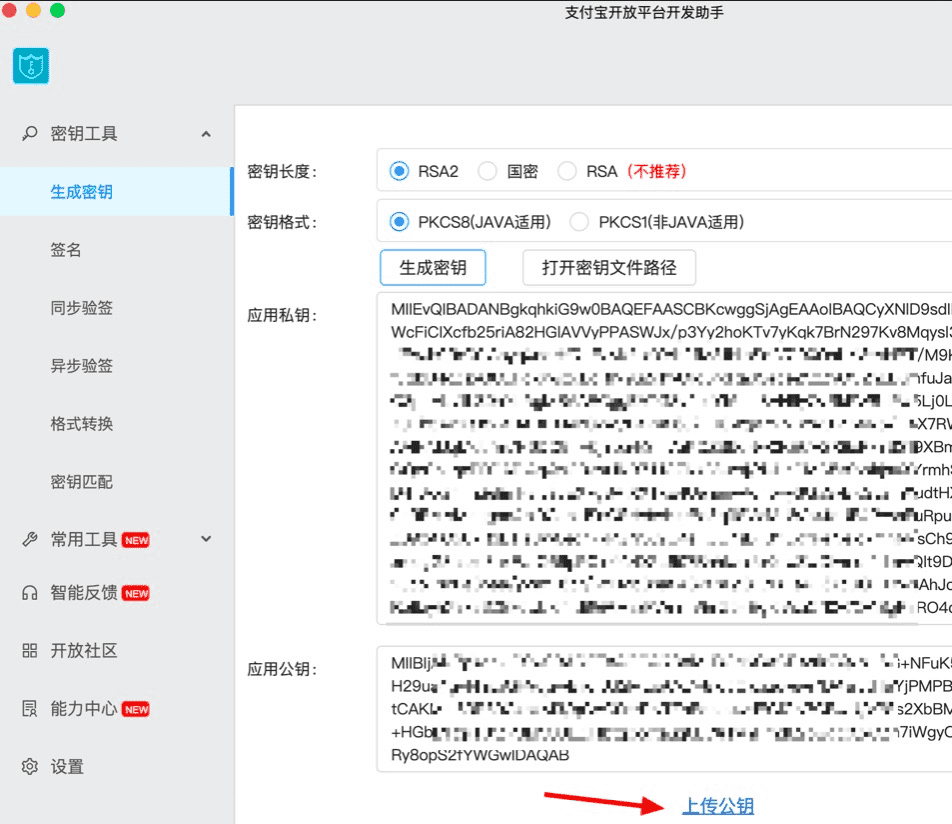Click the gear icon beside 设置
952x824 pixels.
coord(30,766)
